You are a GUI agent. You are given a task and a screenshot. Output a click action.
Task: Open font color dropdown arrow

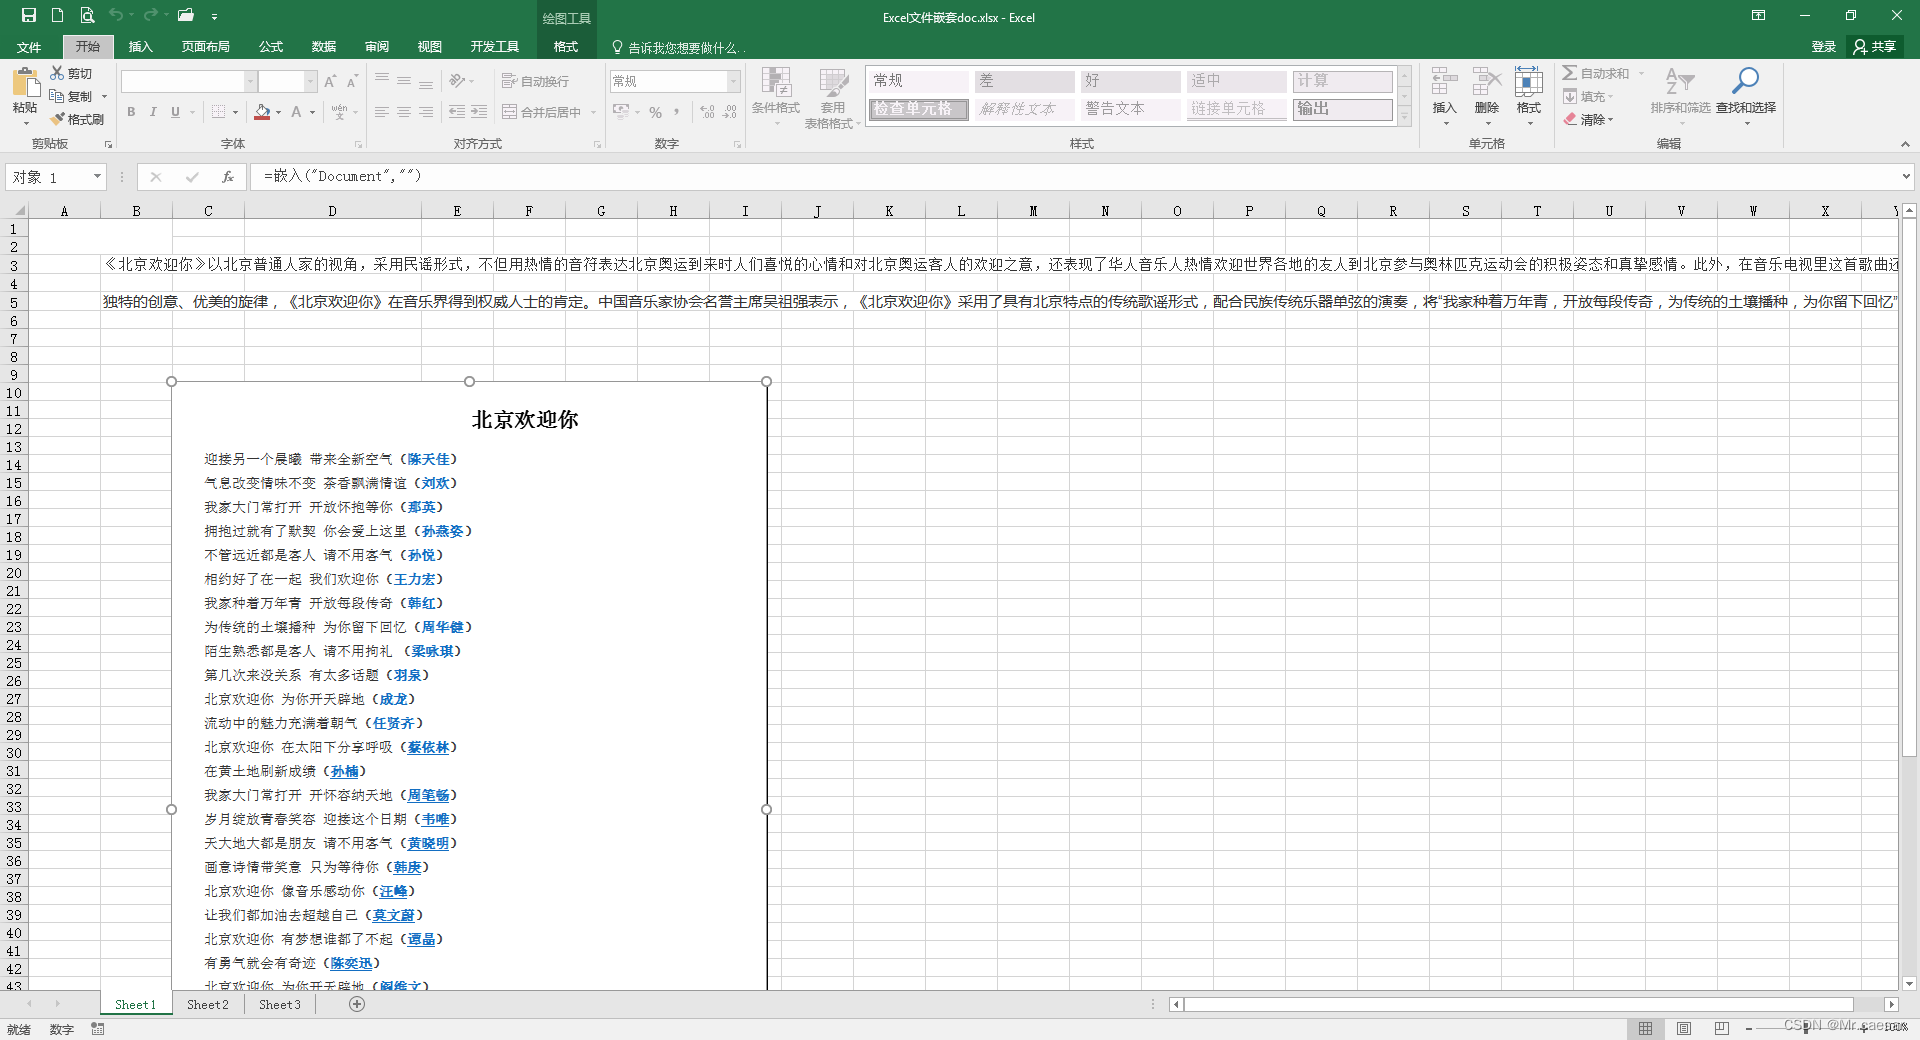(x=312, y=112)
